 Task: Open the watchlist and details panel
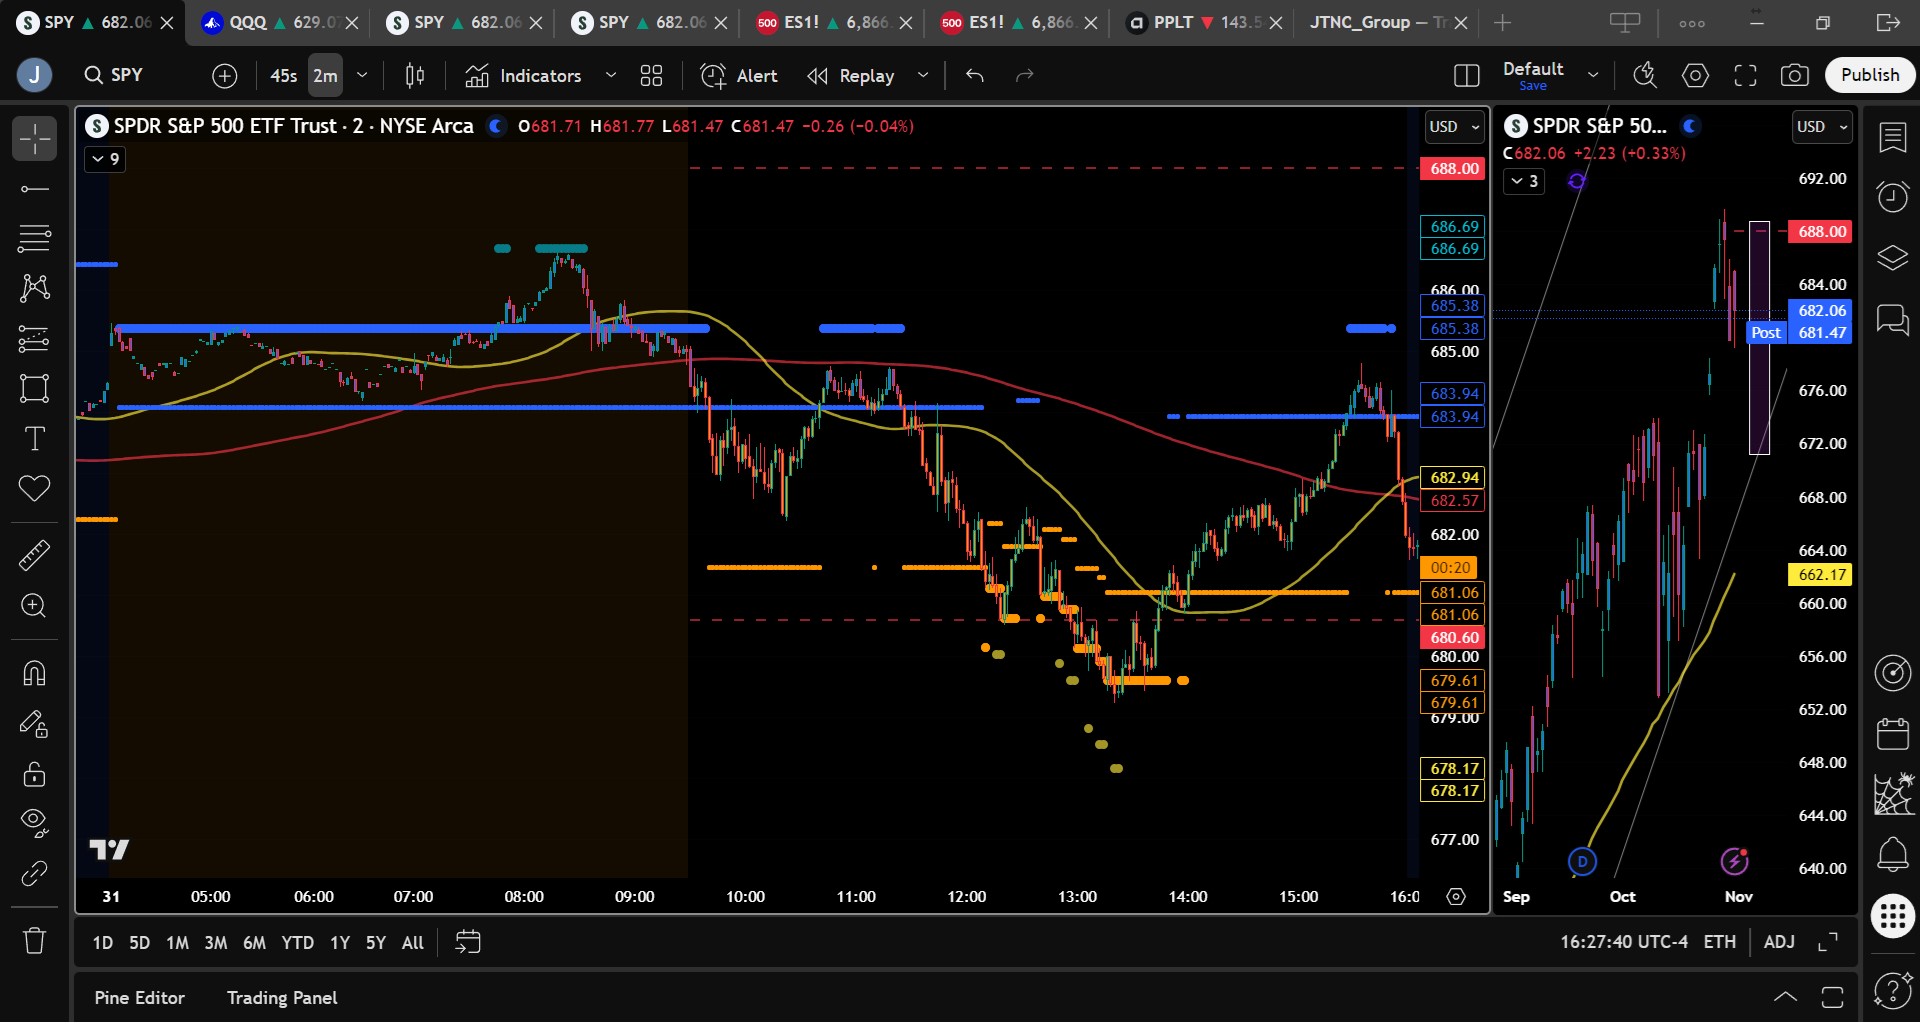click(1892, 137)
